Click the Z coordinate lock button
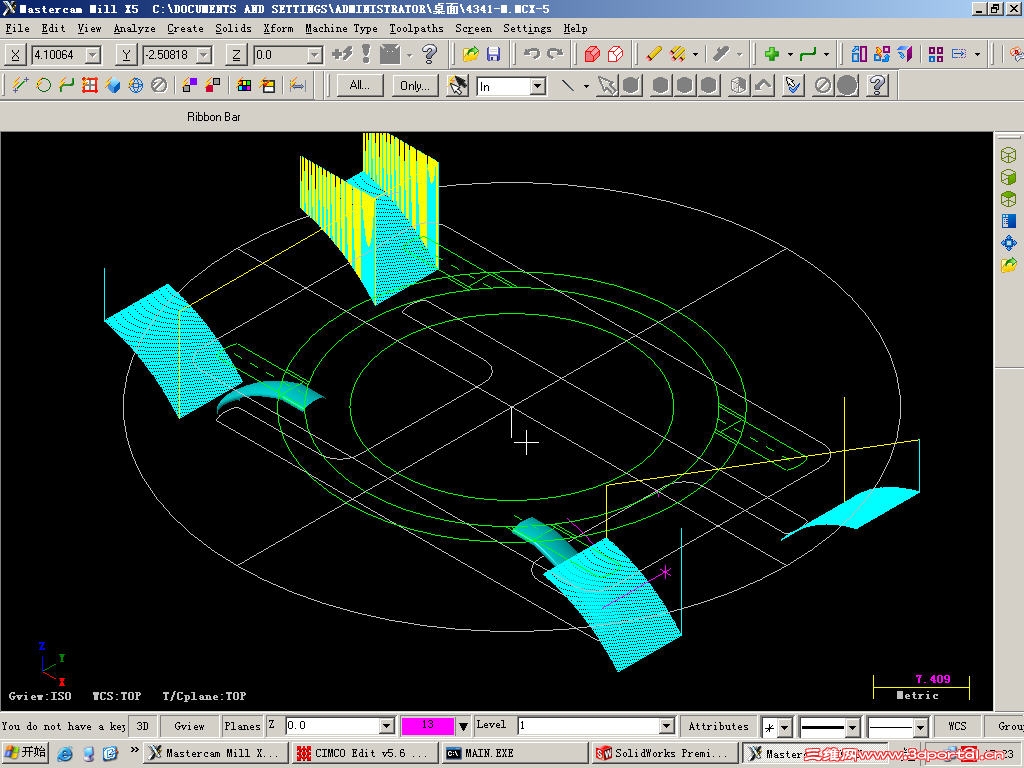 pos(236,55)
